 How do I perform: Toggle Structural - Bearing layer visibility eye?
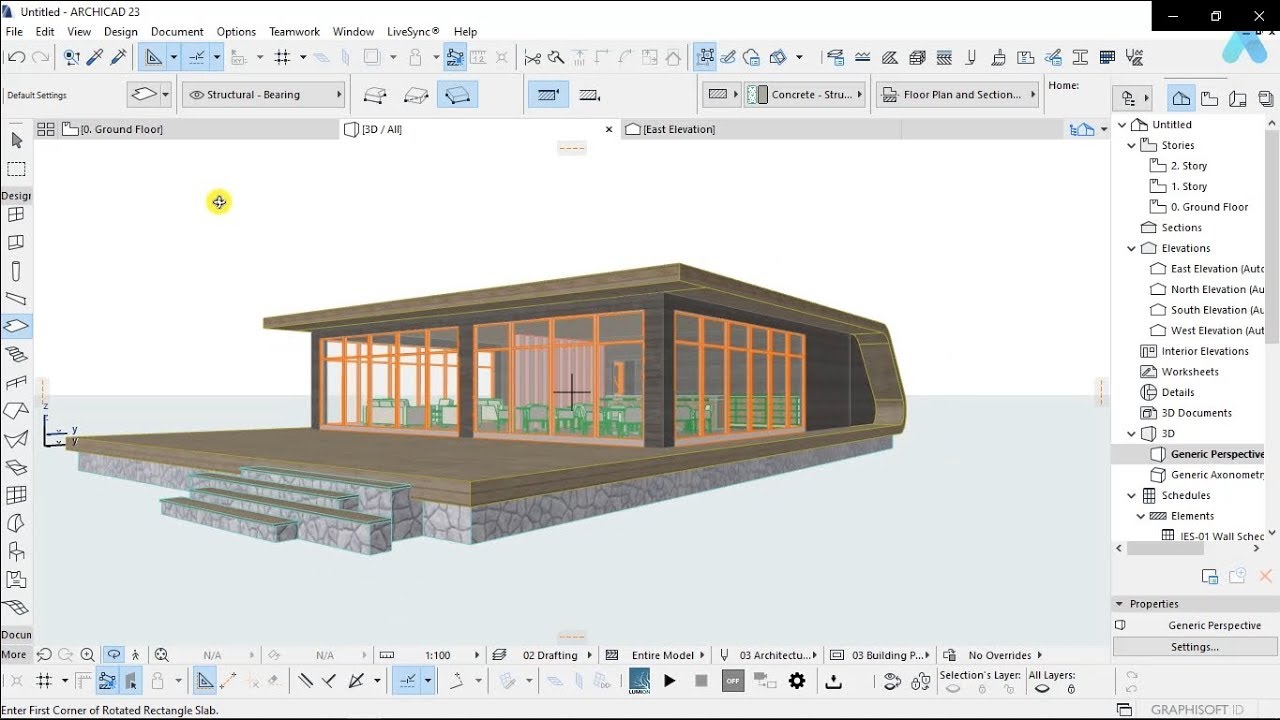[196, 95]
